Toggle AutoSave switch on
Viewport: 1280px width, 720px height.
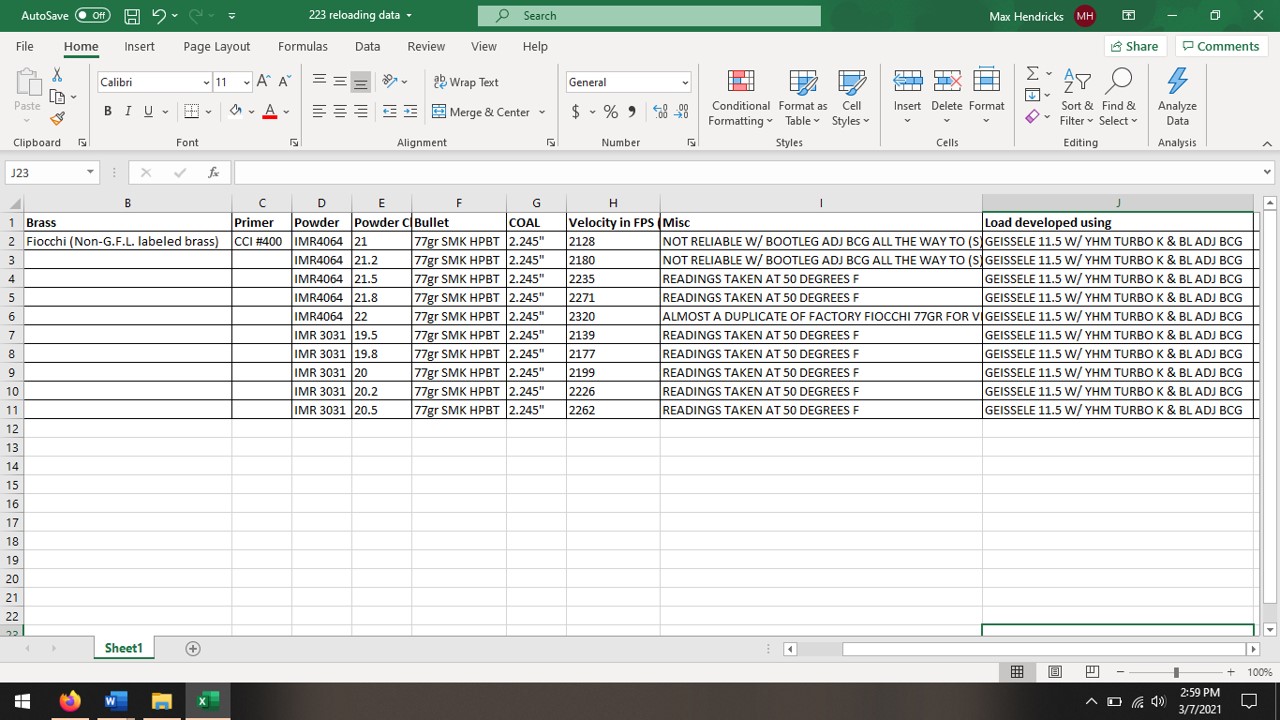coord(93,16)
